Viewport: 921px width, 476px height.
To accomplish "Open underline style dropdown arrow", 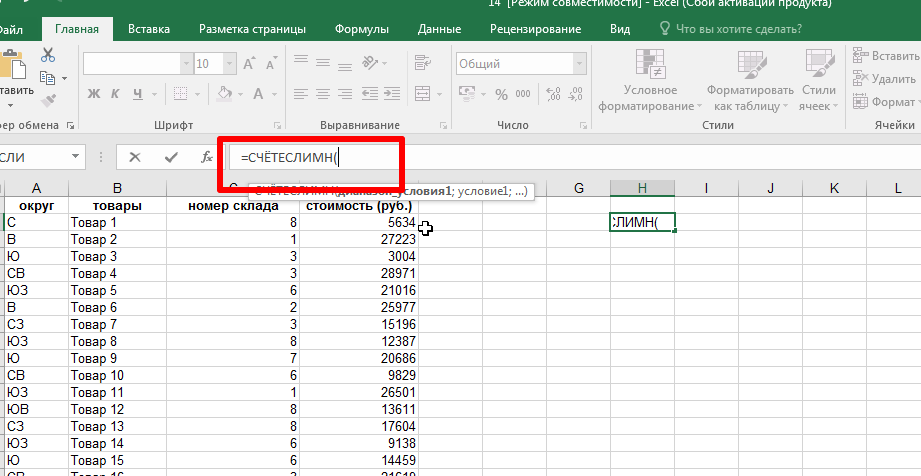I will (154, 94).
